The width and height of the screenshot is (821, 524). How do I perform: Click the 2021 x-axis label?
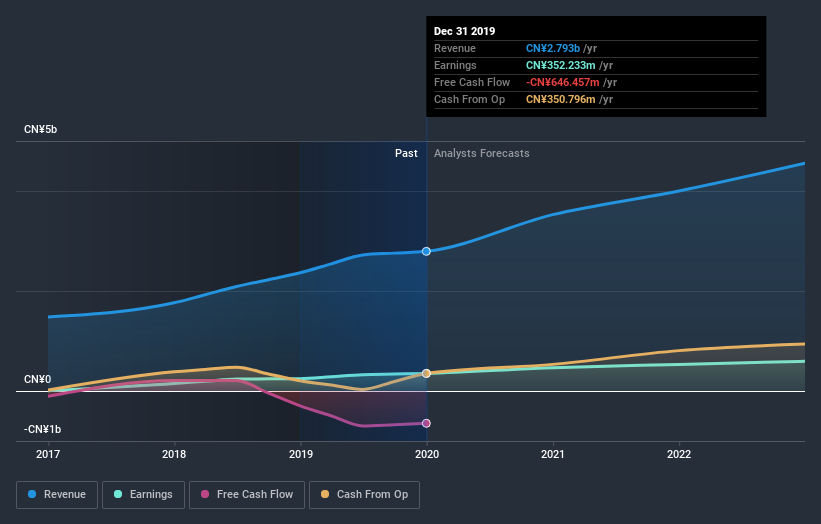coord(552,454)
